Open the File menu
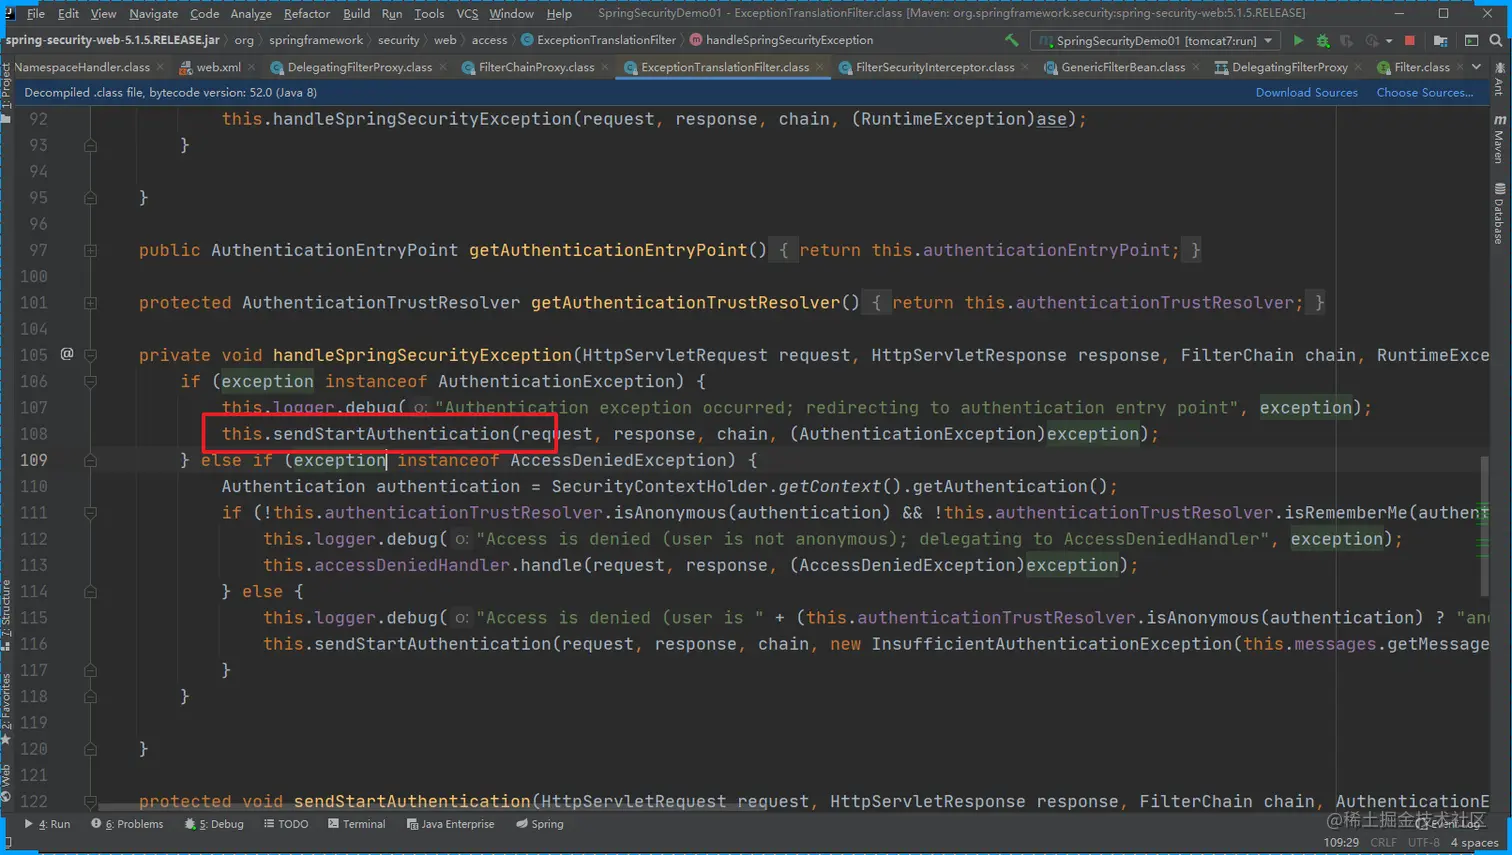The height and width of the screenshot is (855, 1512). (x=35, y=13)
